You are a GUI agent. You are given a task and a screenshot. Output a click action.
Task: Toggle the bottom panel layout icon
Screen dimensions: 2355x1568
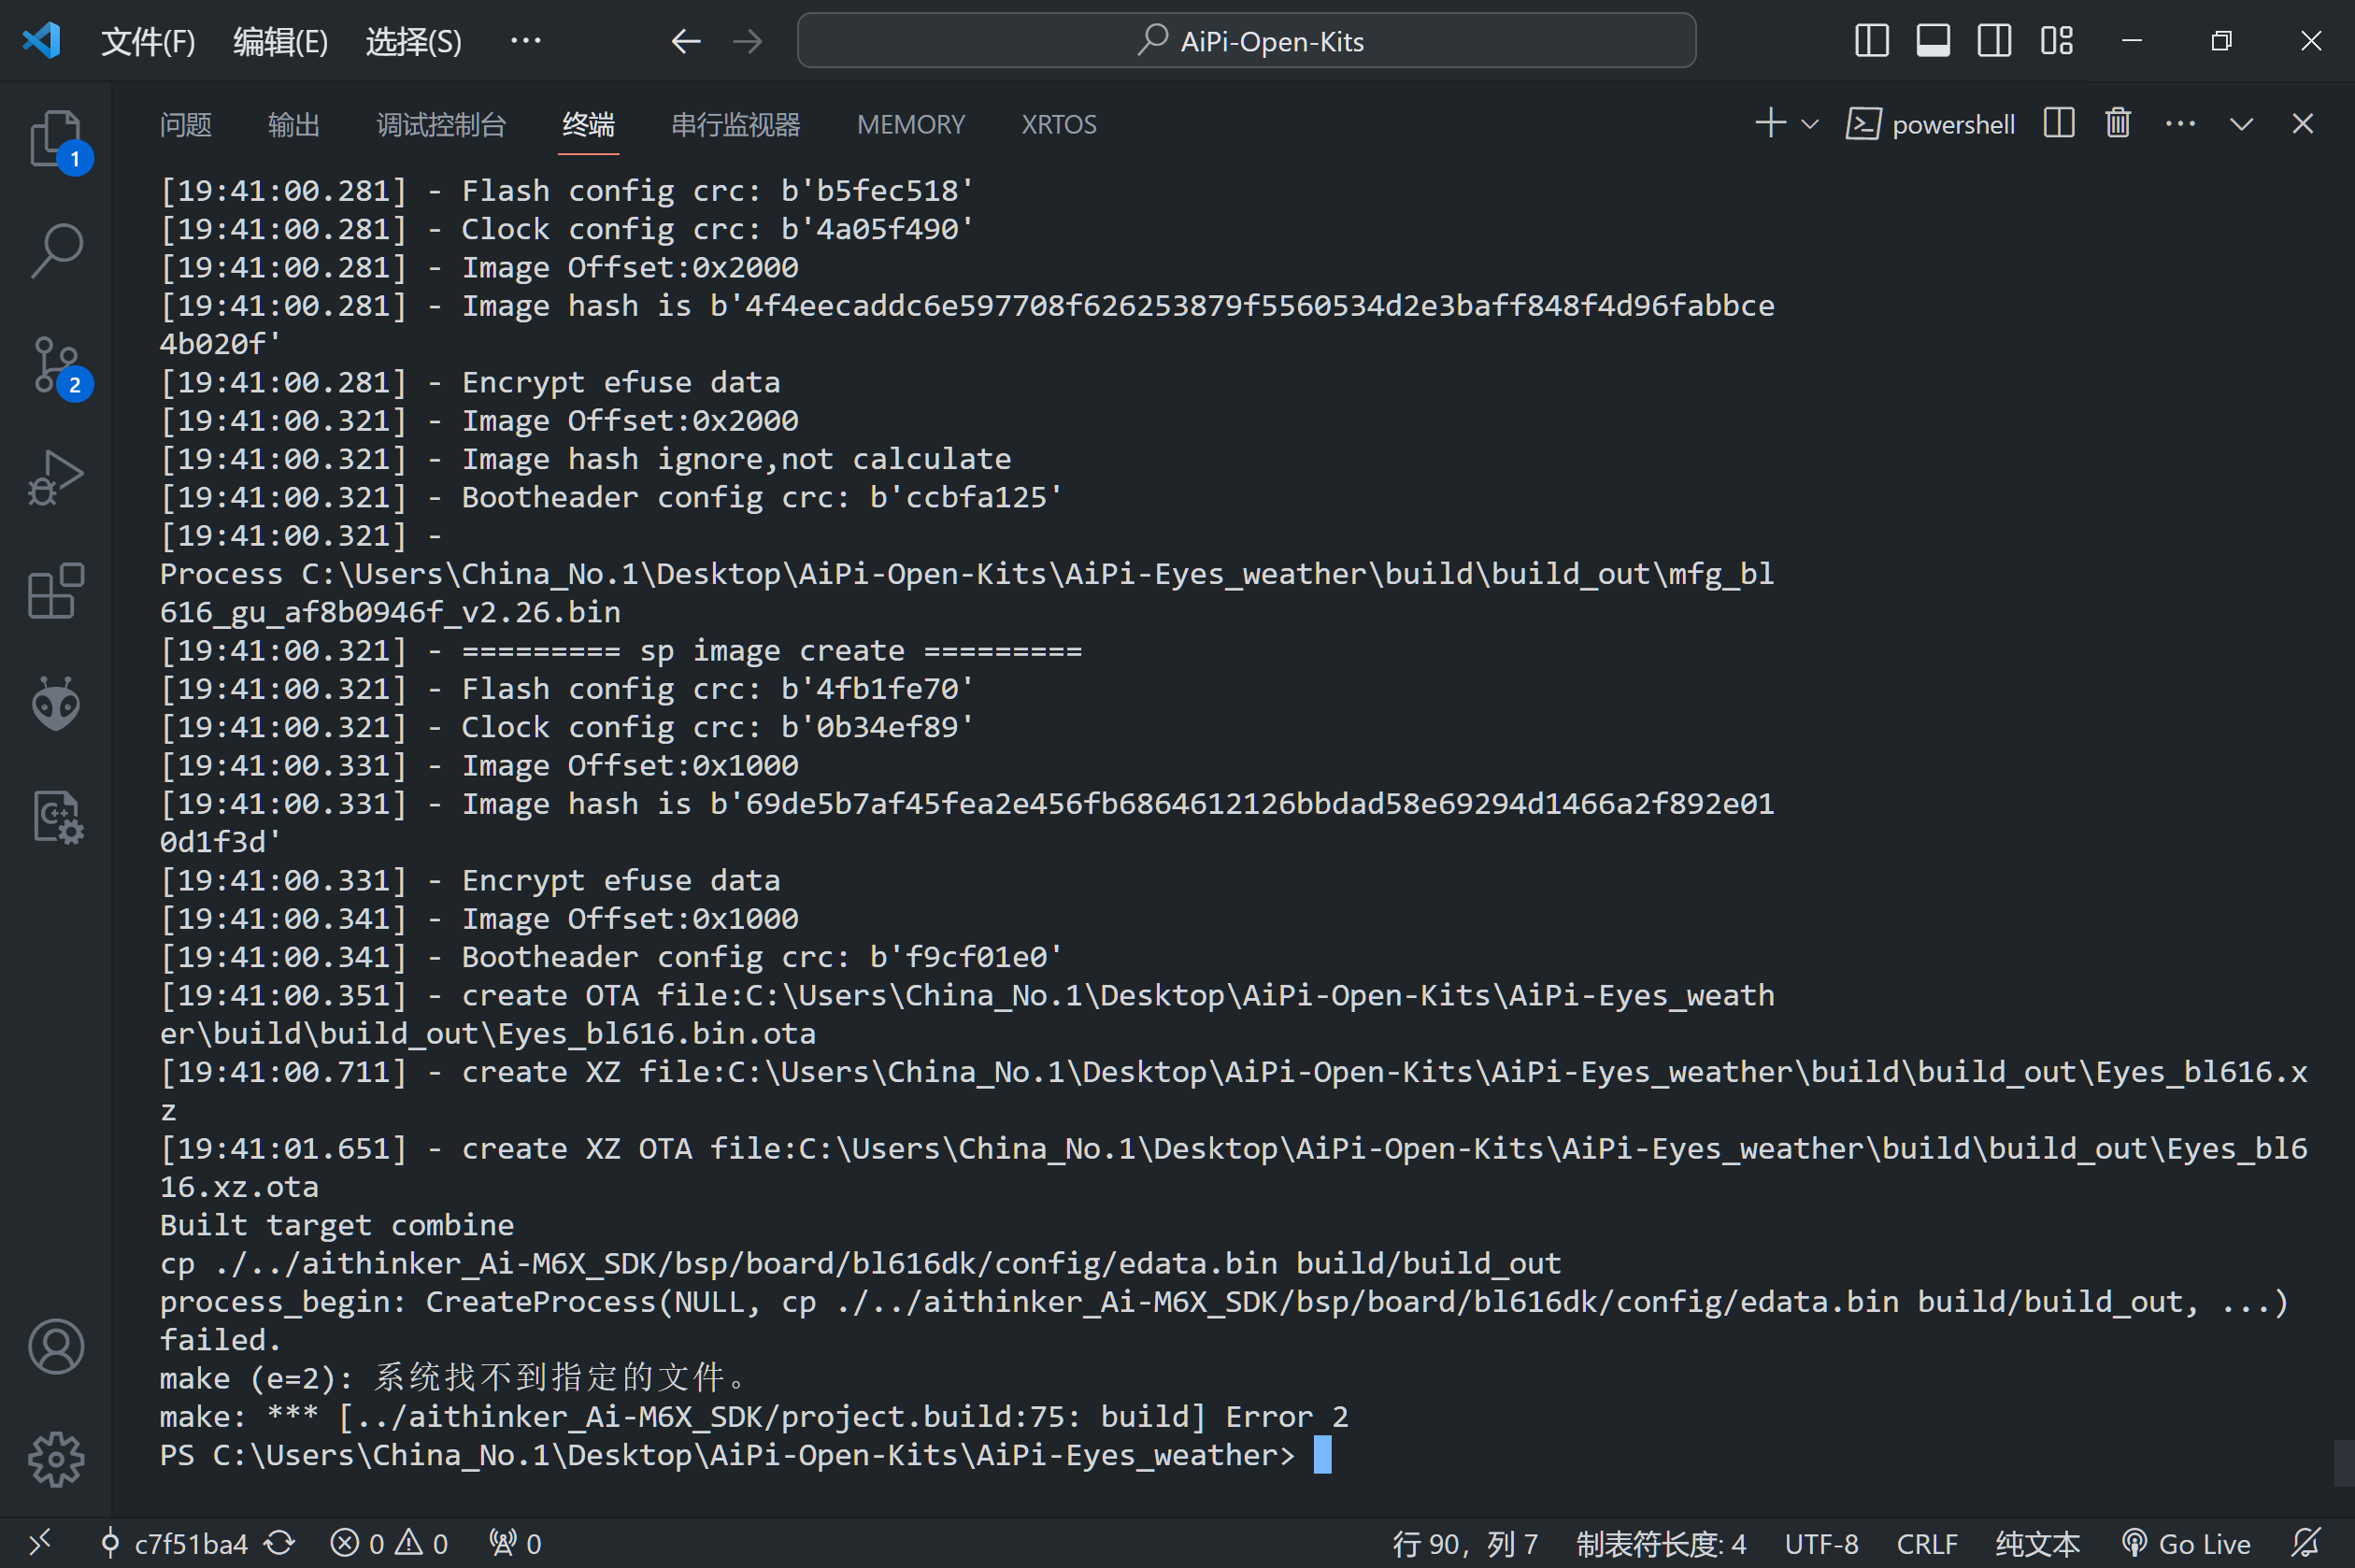pos(1932,41)
